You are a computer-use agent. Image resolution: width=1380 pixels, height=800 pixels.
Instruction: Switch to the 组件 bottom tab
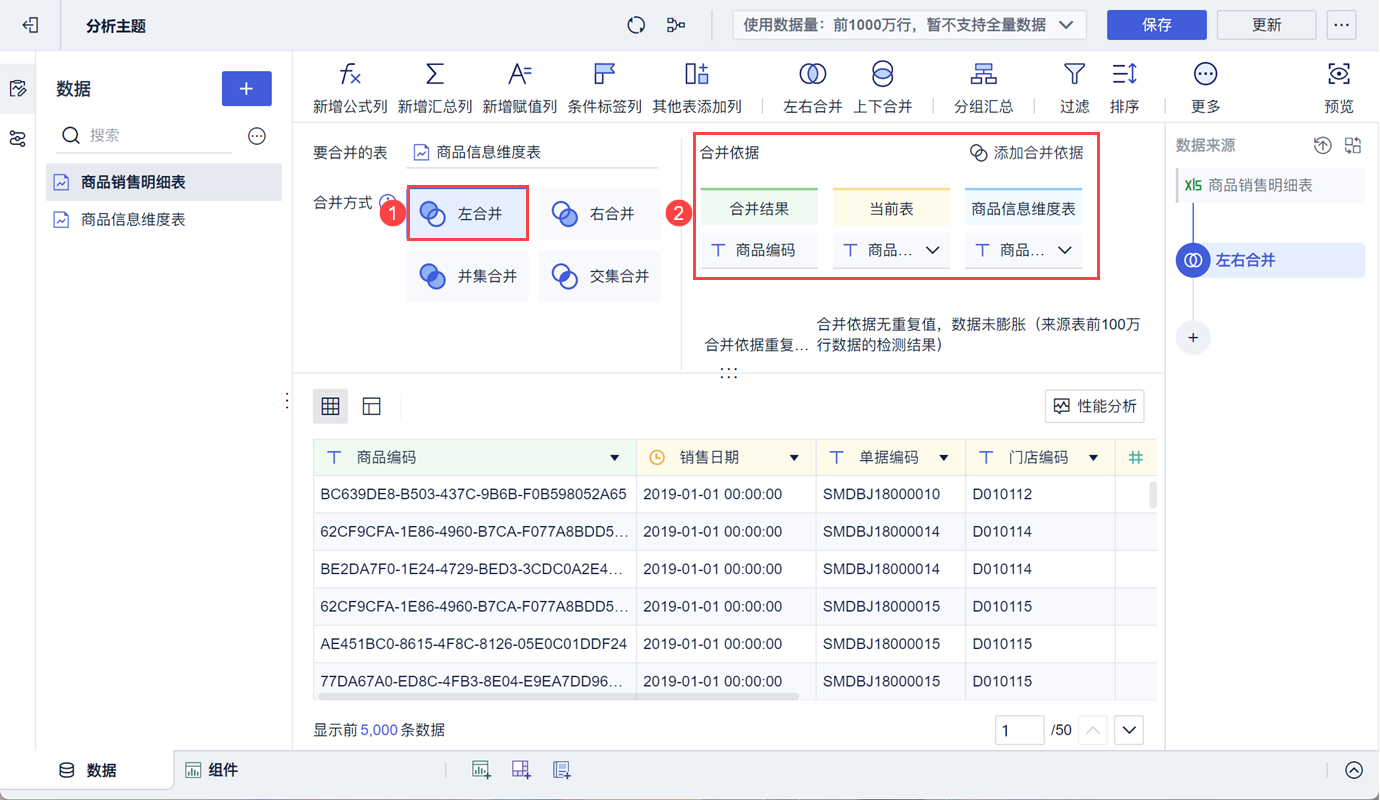point(211,770)
